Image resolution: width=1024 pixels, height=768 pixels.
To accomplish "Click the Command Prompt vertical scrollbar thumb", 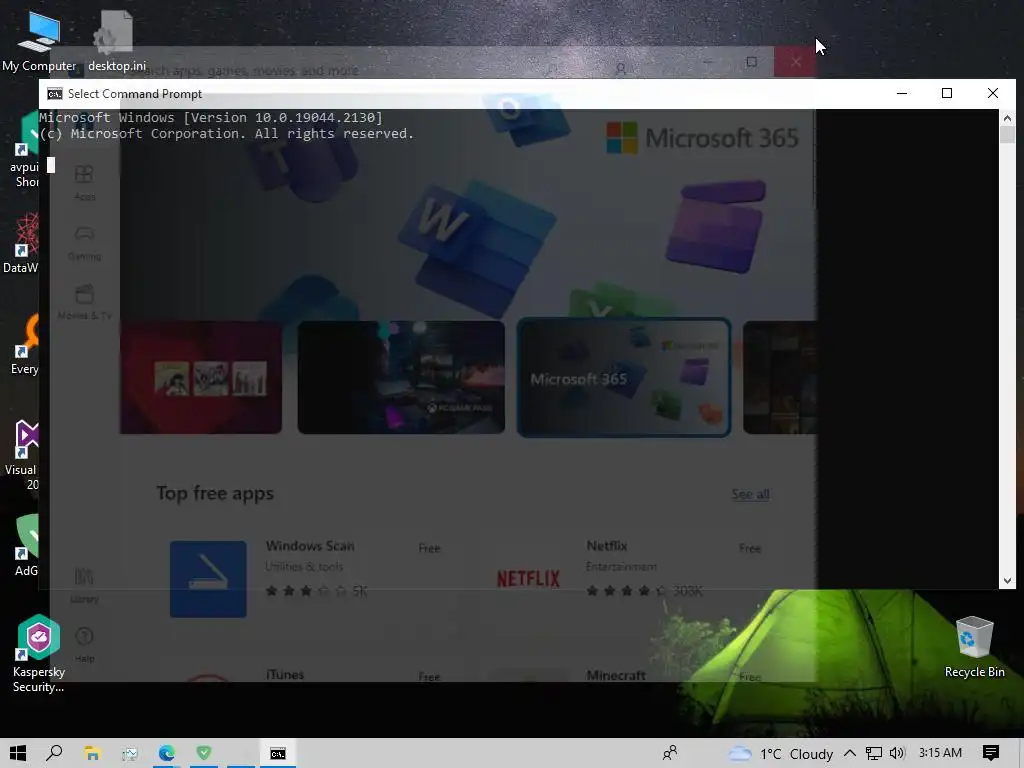I will click(x=1007, y=135).
